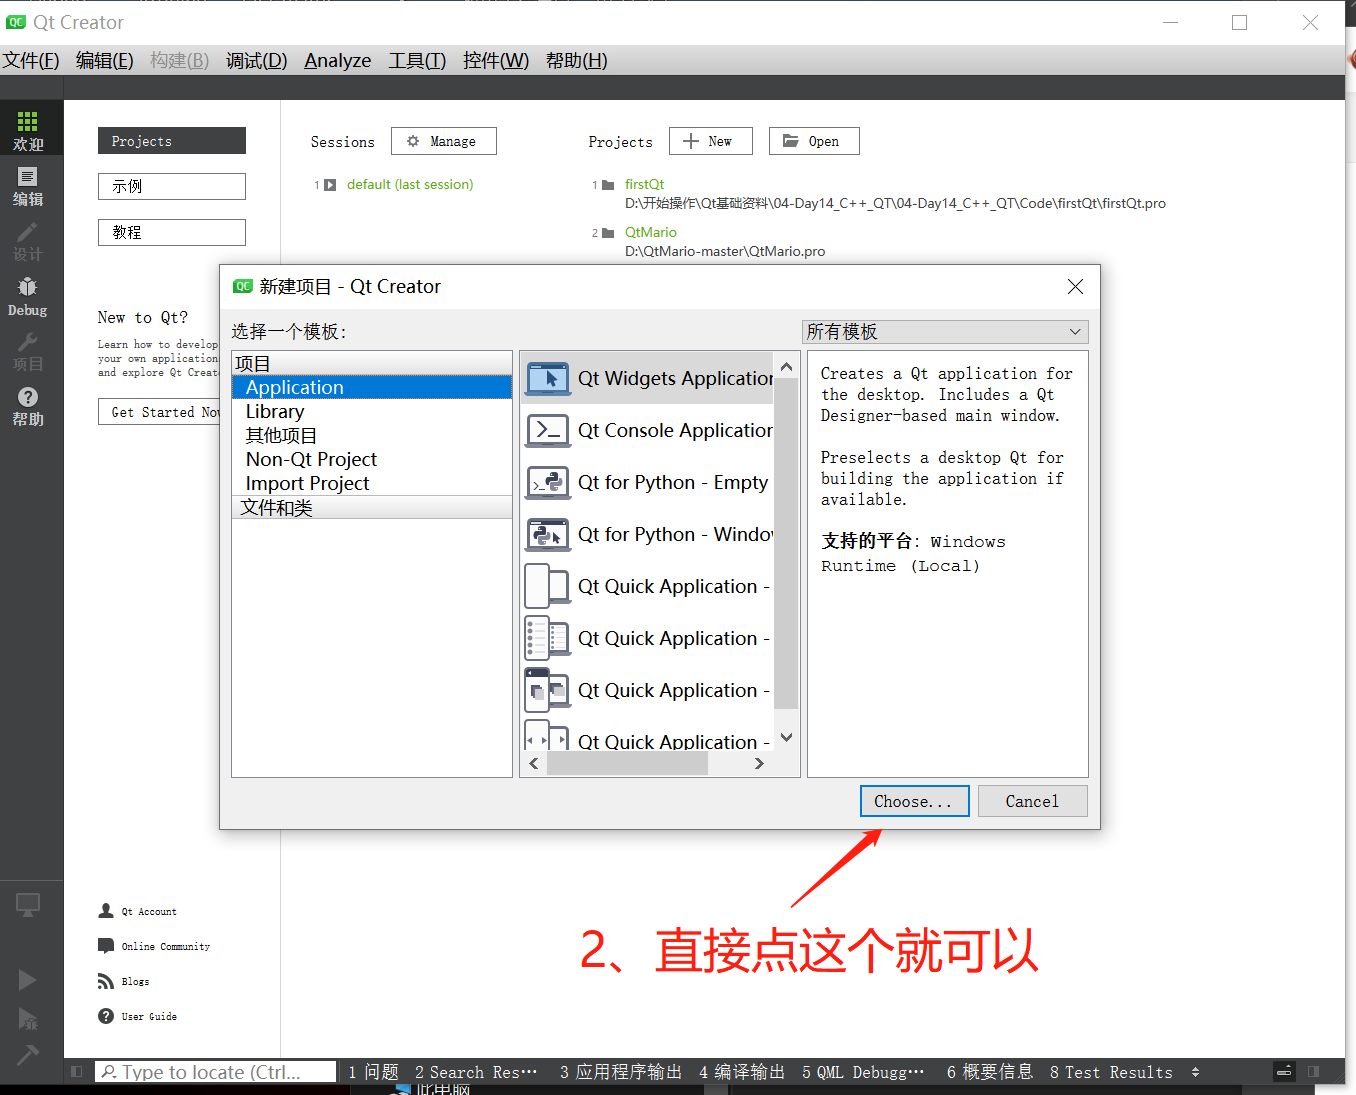Open the Projects (项目) mode wrench icon
This screenshot has height=1095, width=1356.
(x=27, y=352)
